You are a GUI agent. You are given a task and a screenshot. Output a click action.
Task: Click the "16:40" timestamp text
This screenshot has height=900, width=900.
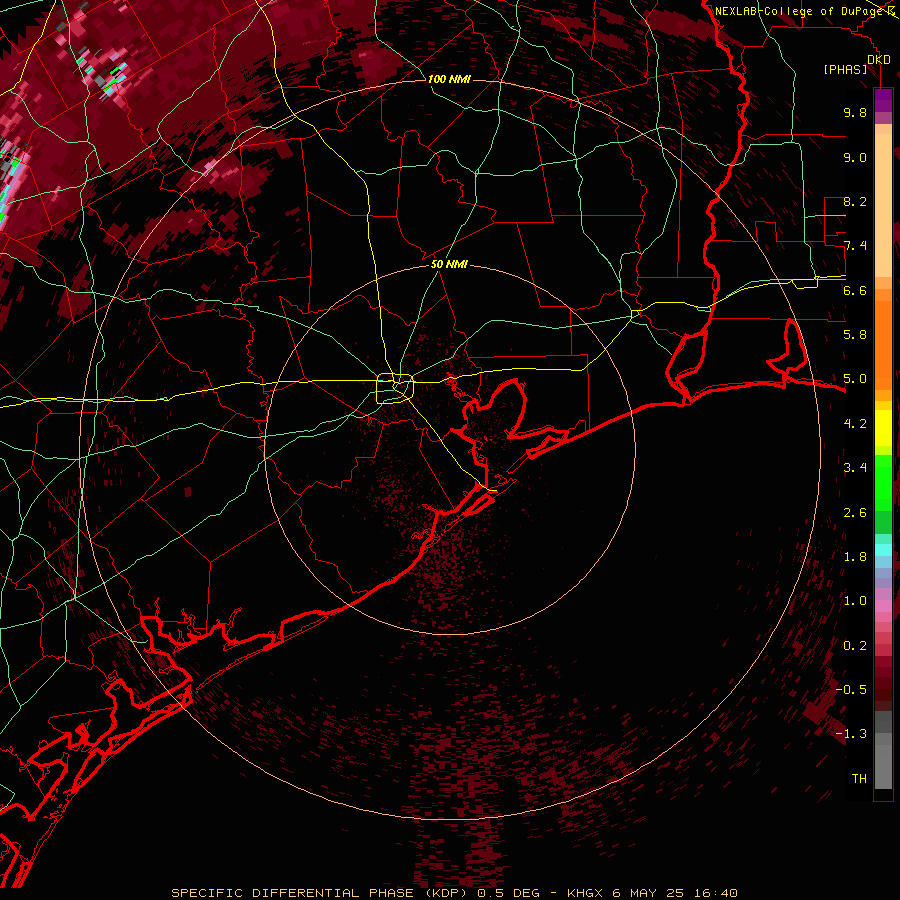coord(715,893)
